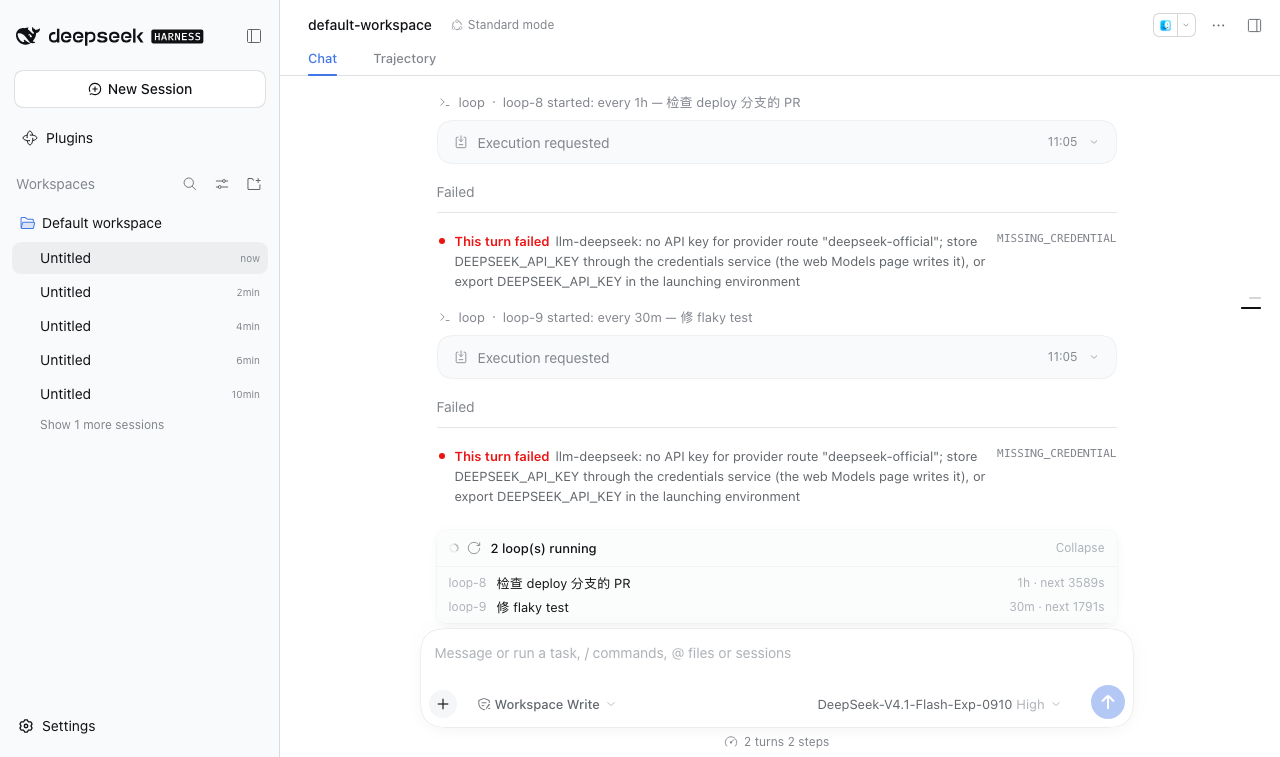The width and height of the screenshot is (1280, 757).
Task: Click the second Failed heading
Action: (x=455, y=407)
